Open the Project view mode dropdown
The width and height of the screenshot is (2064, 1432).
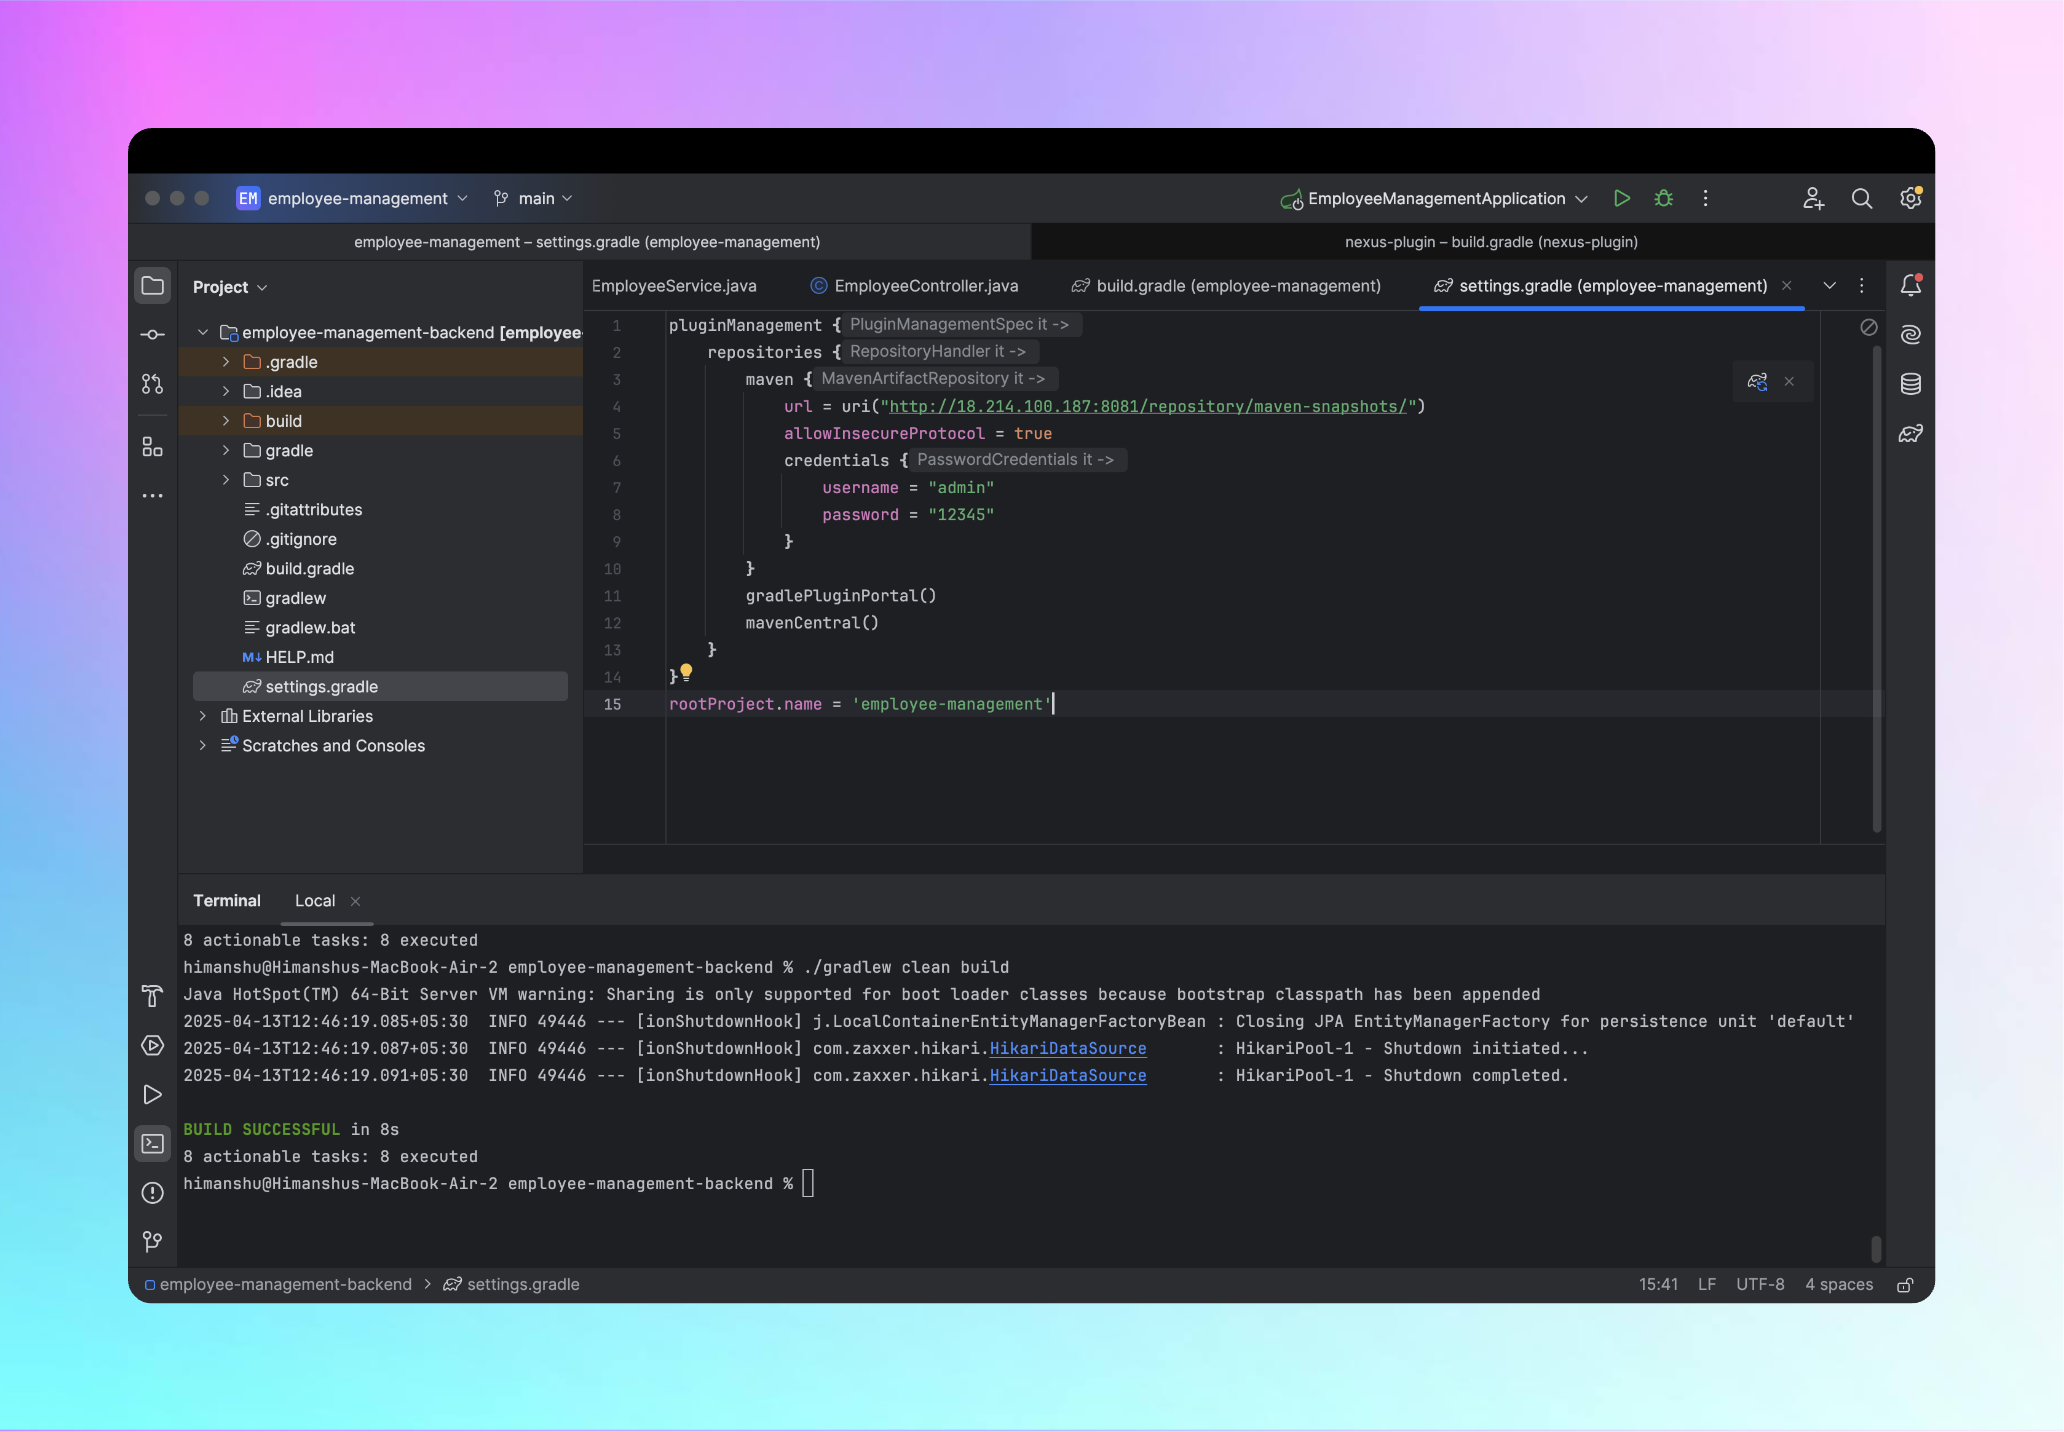coord(230,287)
